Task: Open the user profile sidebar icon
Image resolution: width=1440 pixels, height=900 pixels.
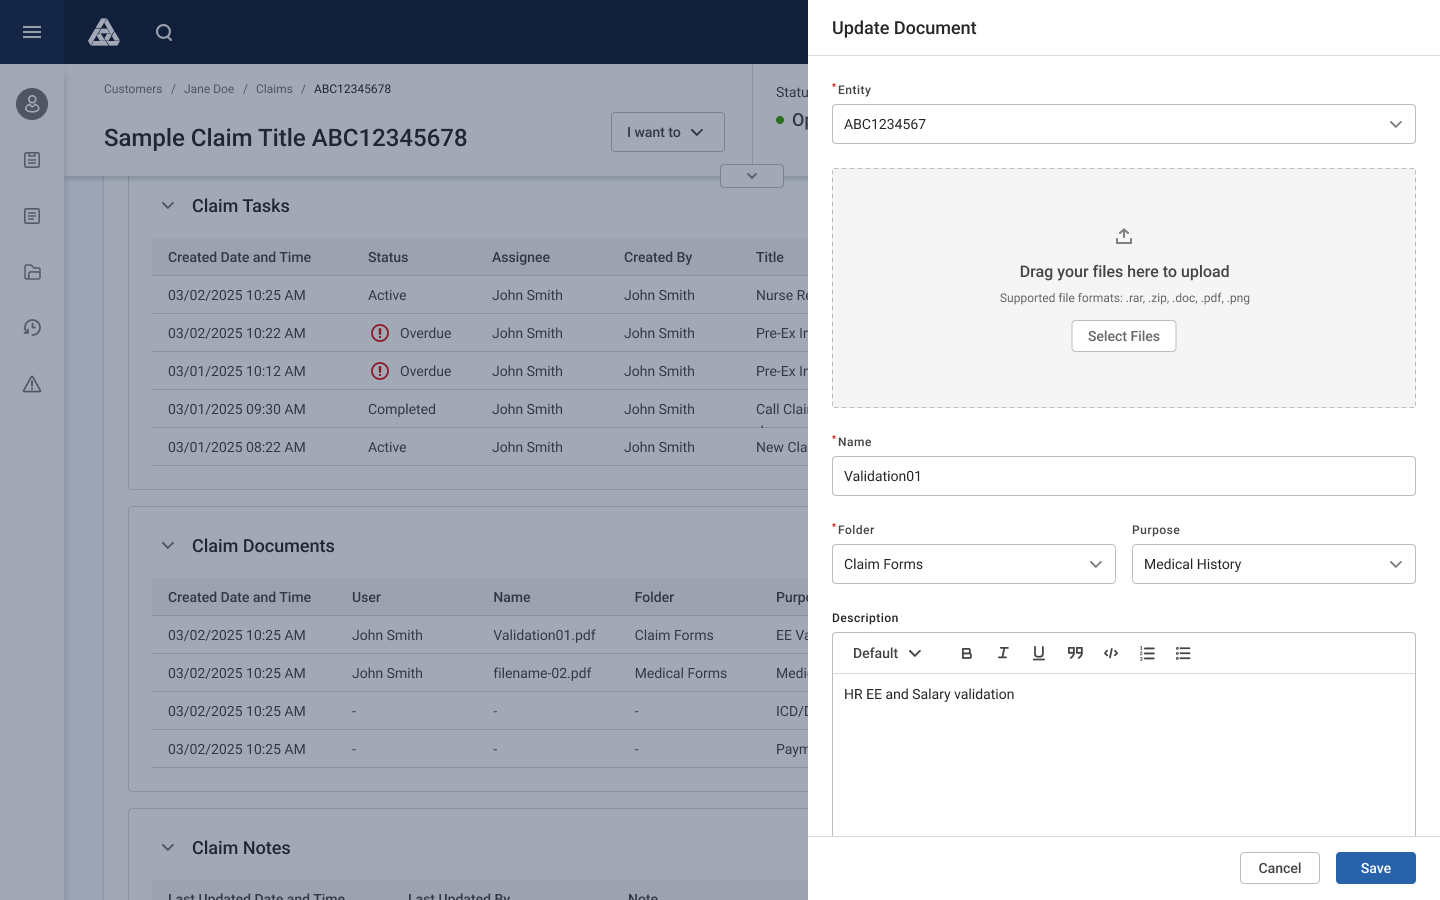Action: [32, 104]
